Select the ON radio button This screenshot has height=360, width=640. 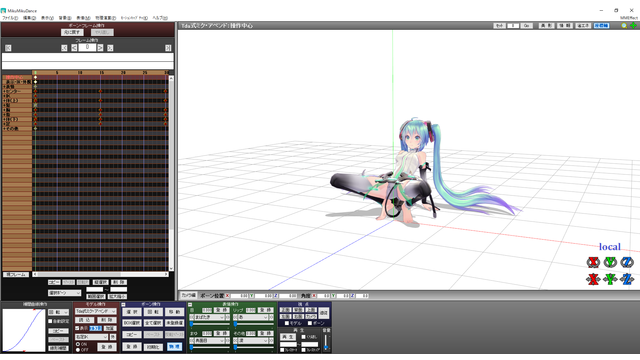tap(78, 344)
